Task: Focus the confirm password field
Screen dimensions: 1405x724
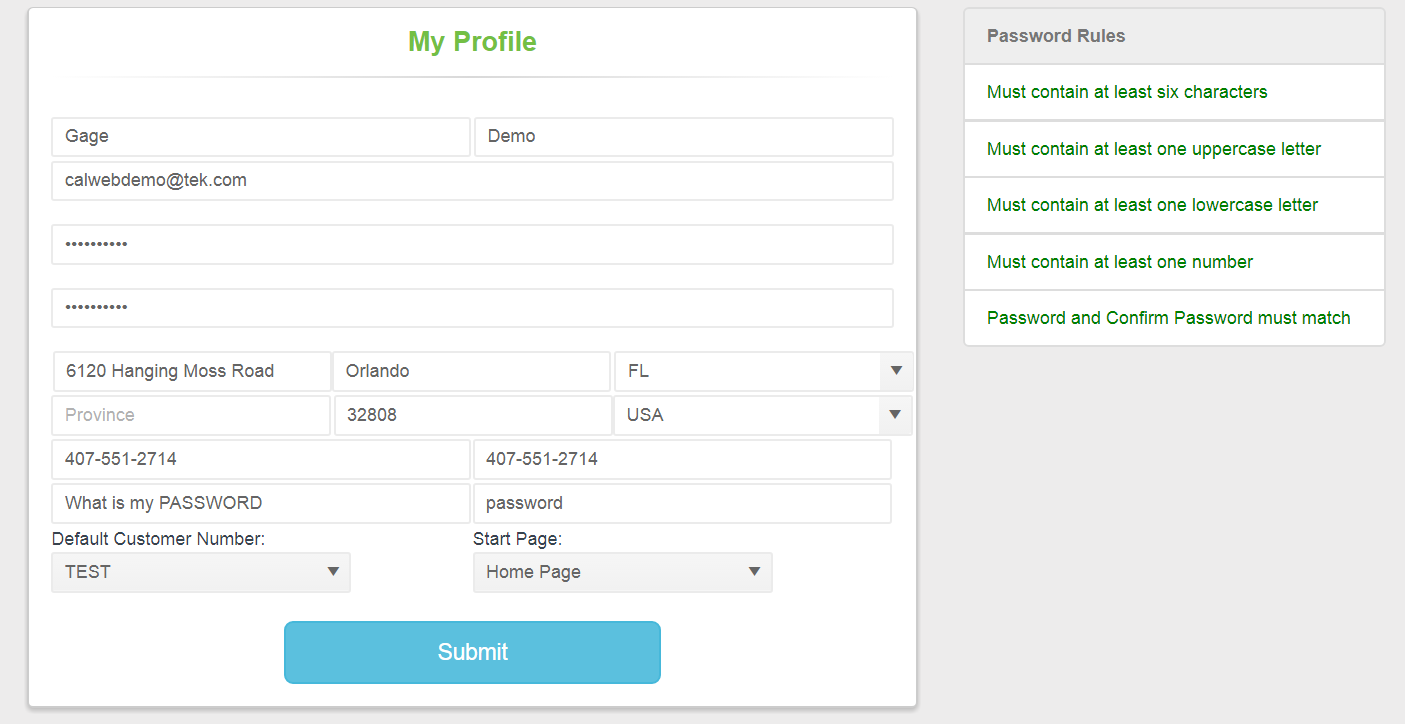Action: 472,308
